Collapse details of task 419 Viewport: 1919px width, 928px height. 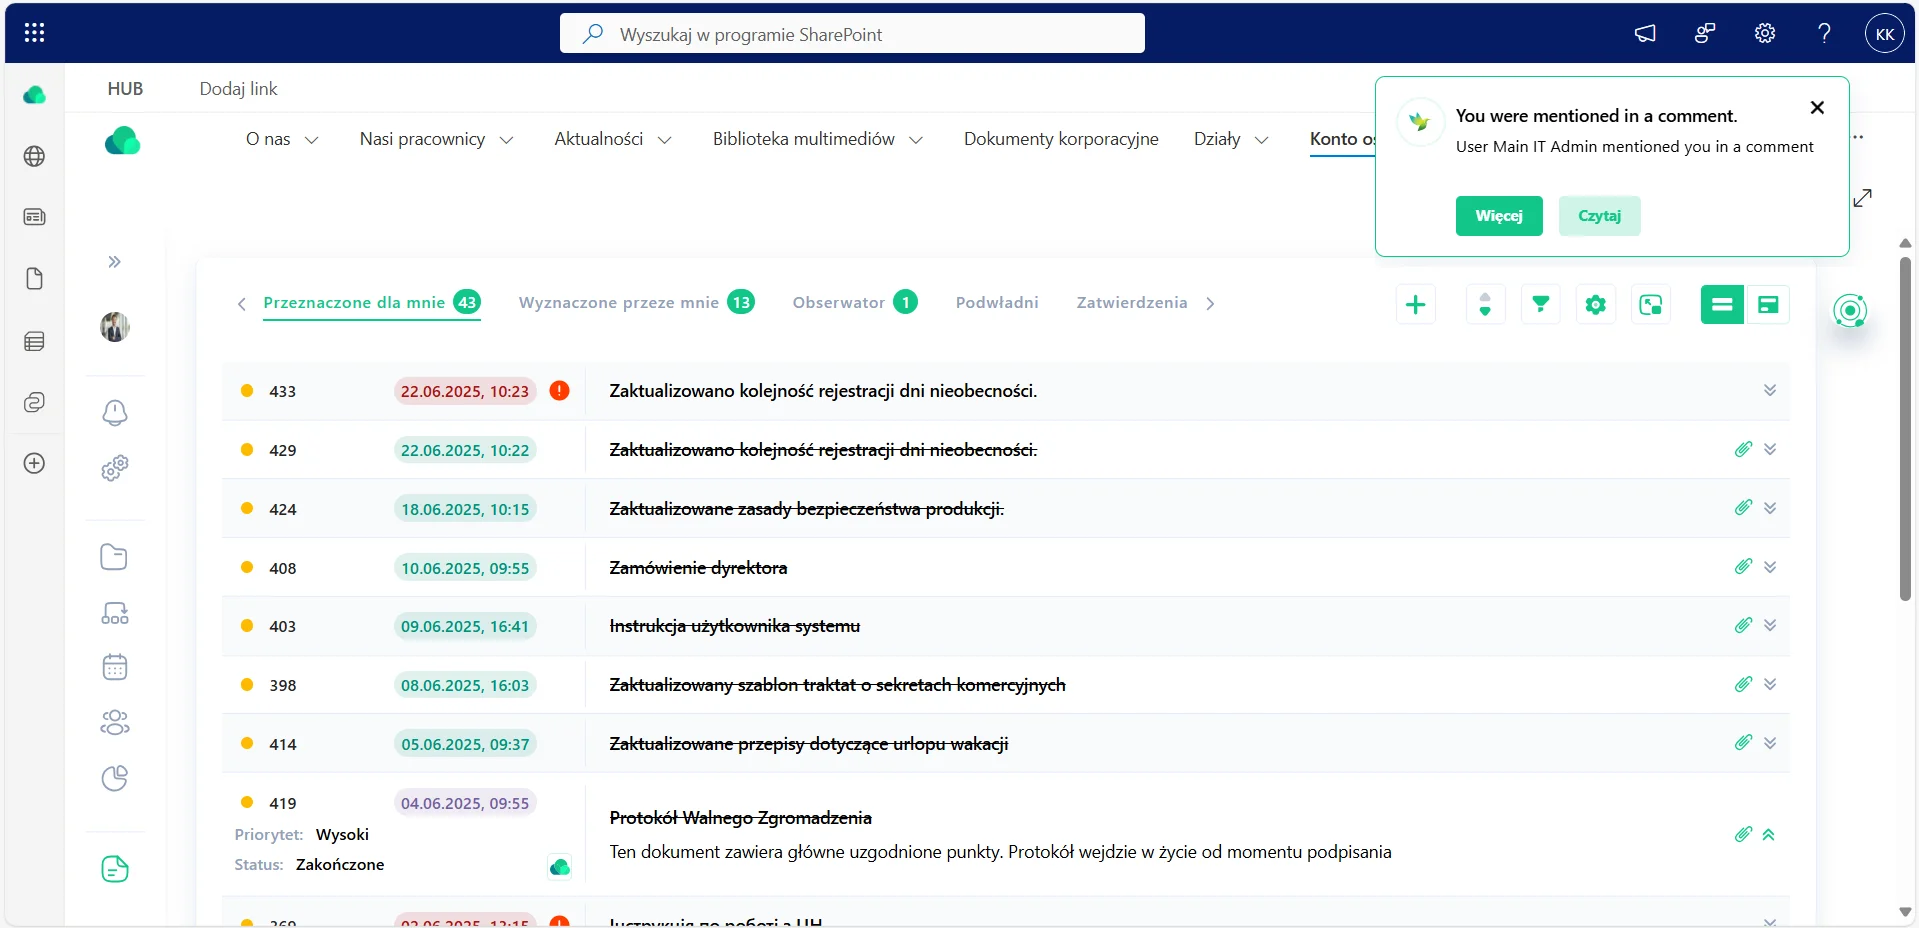point(1769,834)
